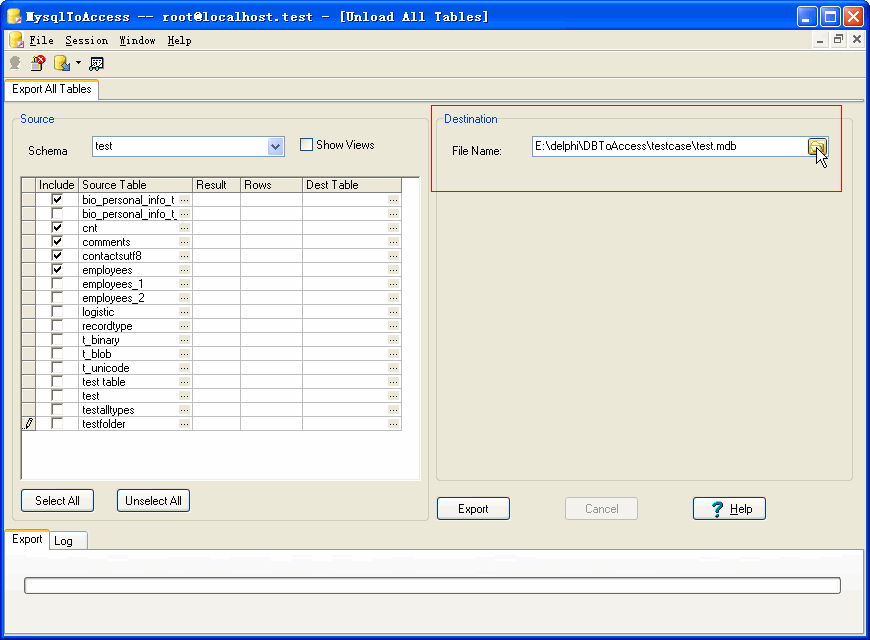Click the disconnect session lock icon

pos(38,63)
